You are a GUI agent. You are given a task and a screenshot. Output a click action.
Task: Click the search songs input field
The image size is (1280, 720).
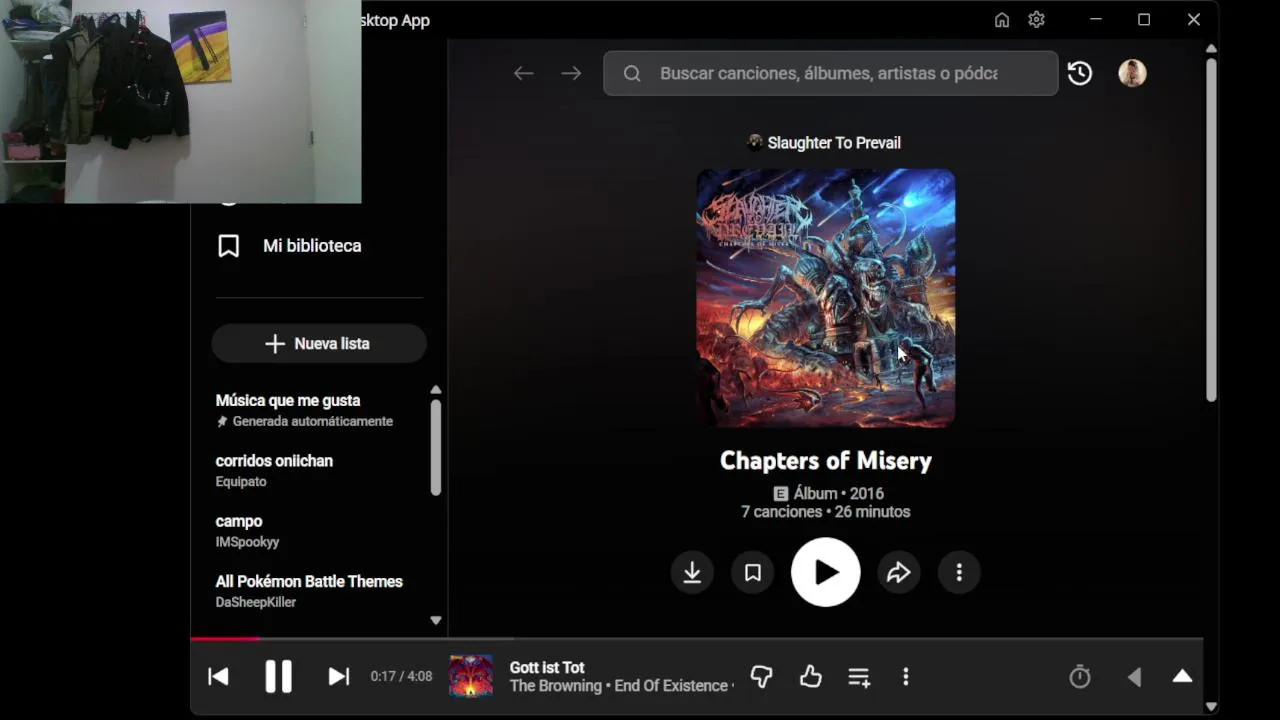(830, 73)
